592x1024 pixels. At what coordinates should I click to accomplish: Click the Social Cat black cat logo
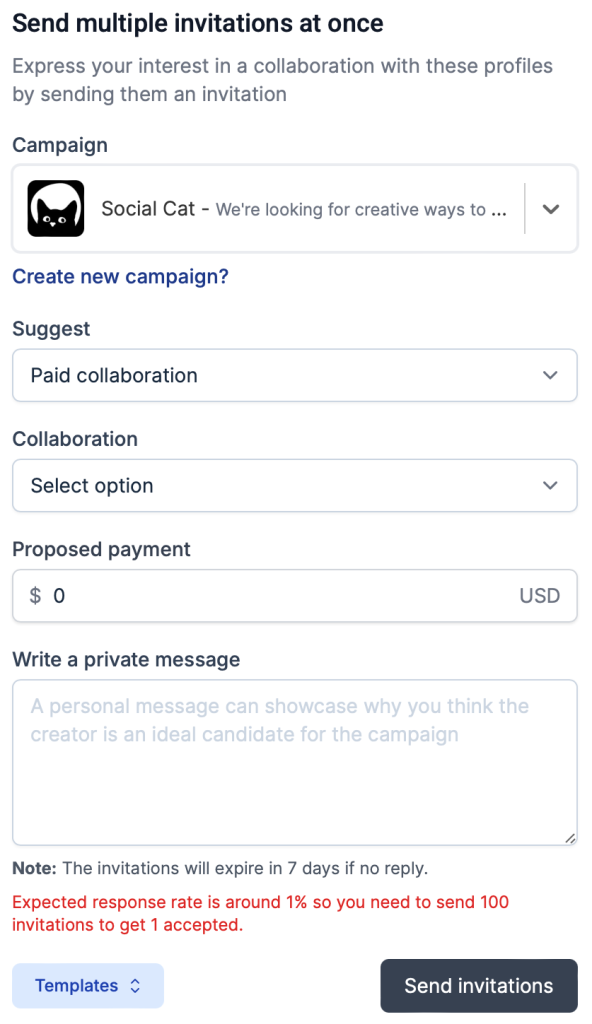coord(56,208)
